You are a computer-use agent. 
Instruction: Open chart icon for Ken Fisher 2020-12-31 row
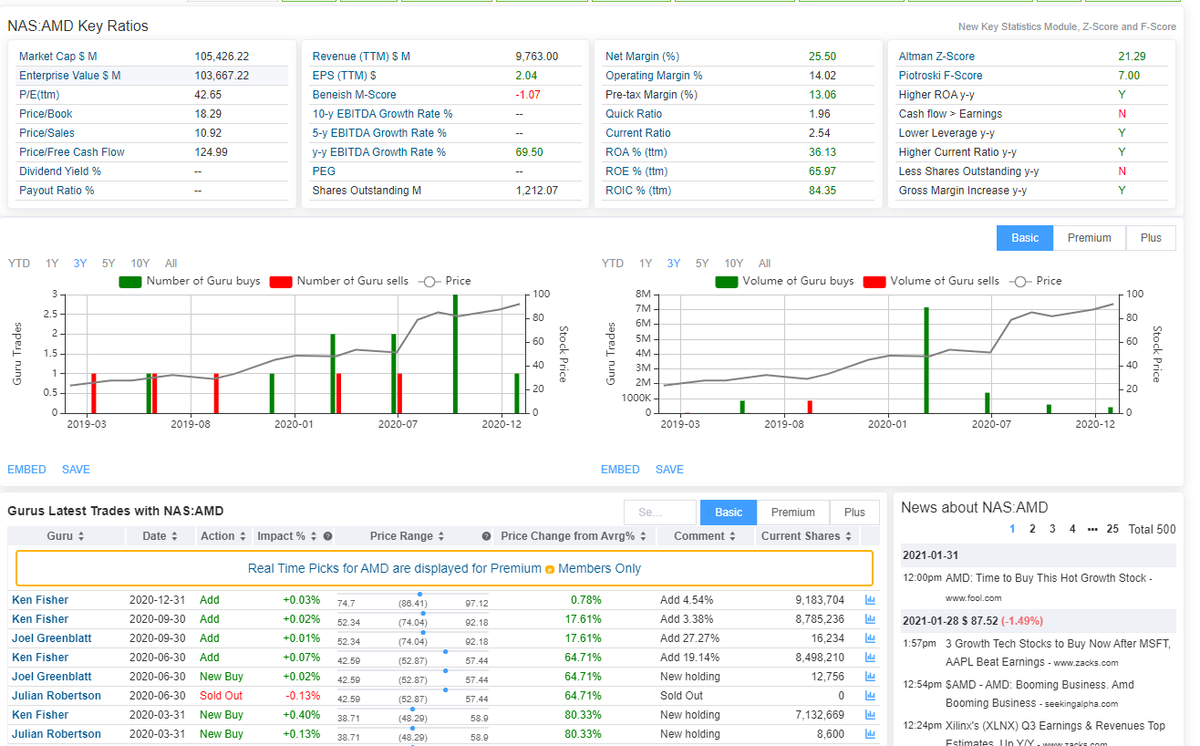[x=869, y=600]
